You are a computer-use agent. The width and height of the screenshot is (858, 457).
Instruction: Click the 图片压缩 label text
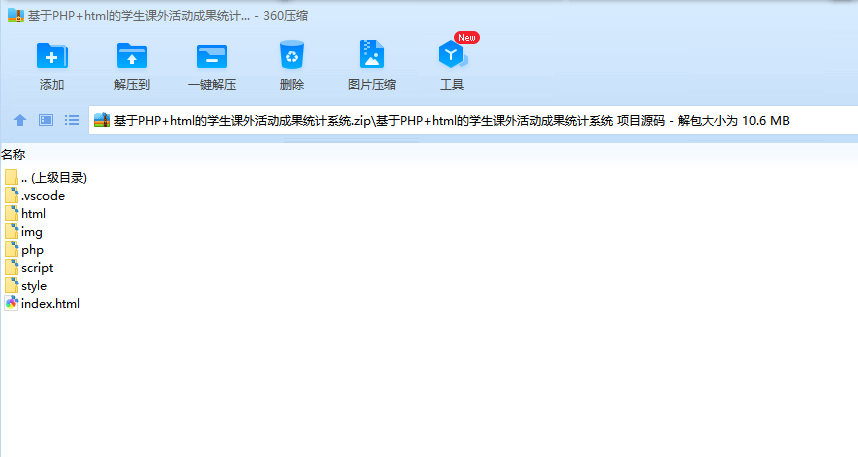click(372, 85)
